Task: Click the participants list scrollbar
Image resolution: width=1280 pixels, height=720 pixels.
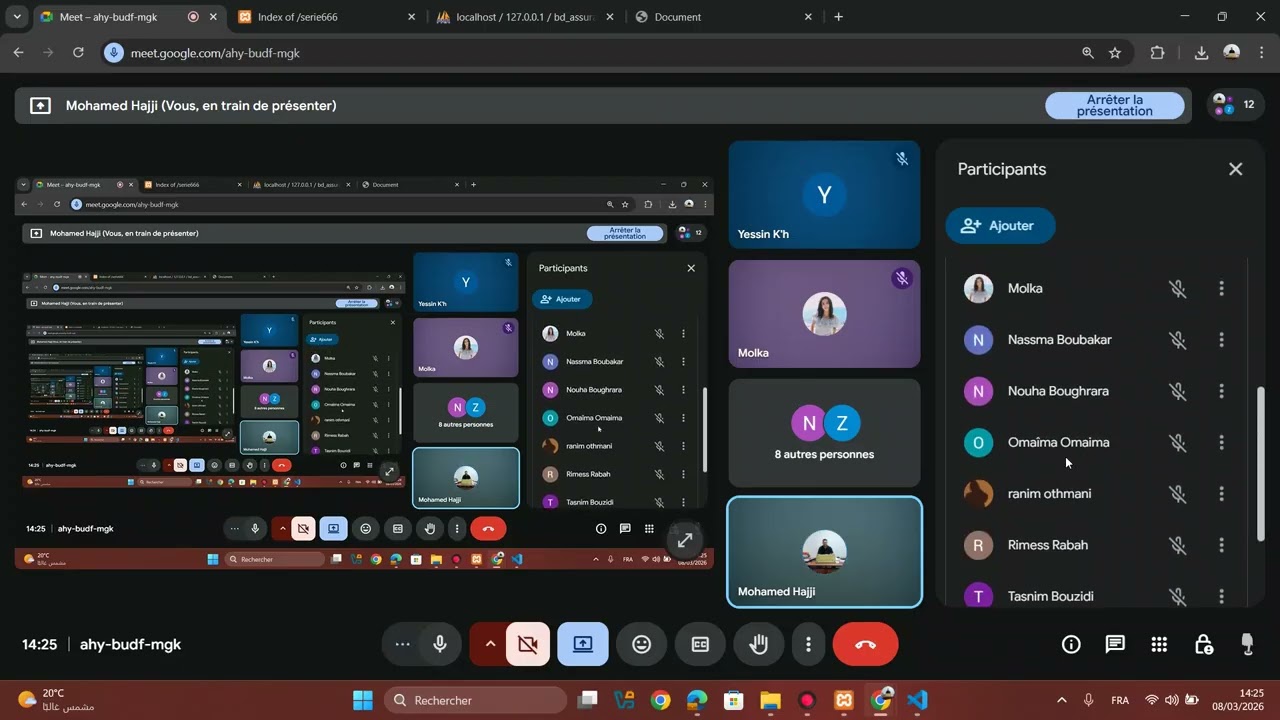Action: (x=1260, y=465)
